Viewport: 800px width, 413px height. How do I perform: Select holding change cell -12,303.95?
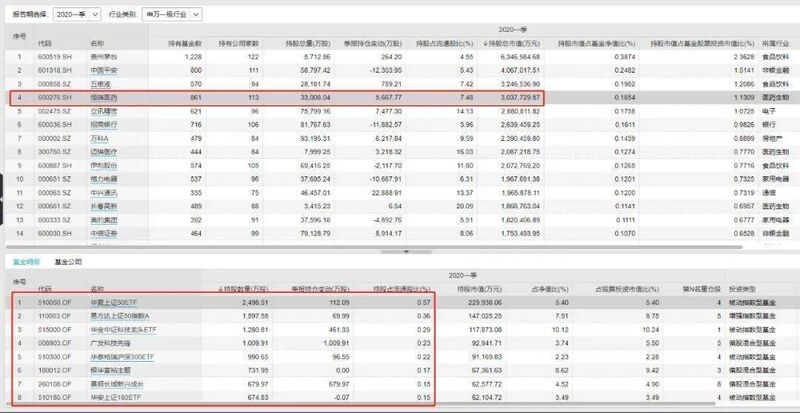pos(385,70)
